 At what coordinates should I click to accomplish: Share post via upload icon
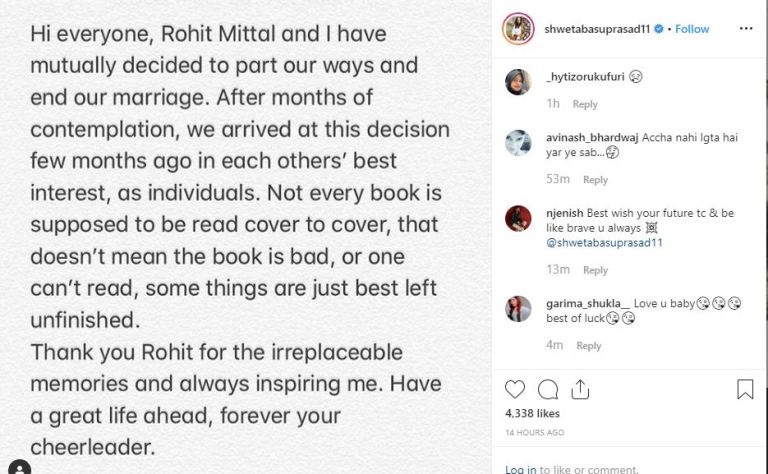pos(579,390)
